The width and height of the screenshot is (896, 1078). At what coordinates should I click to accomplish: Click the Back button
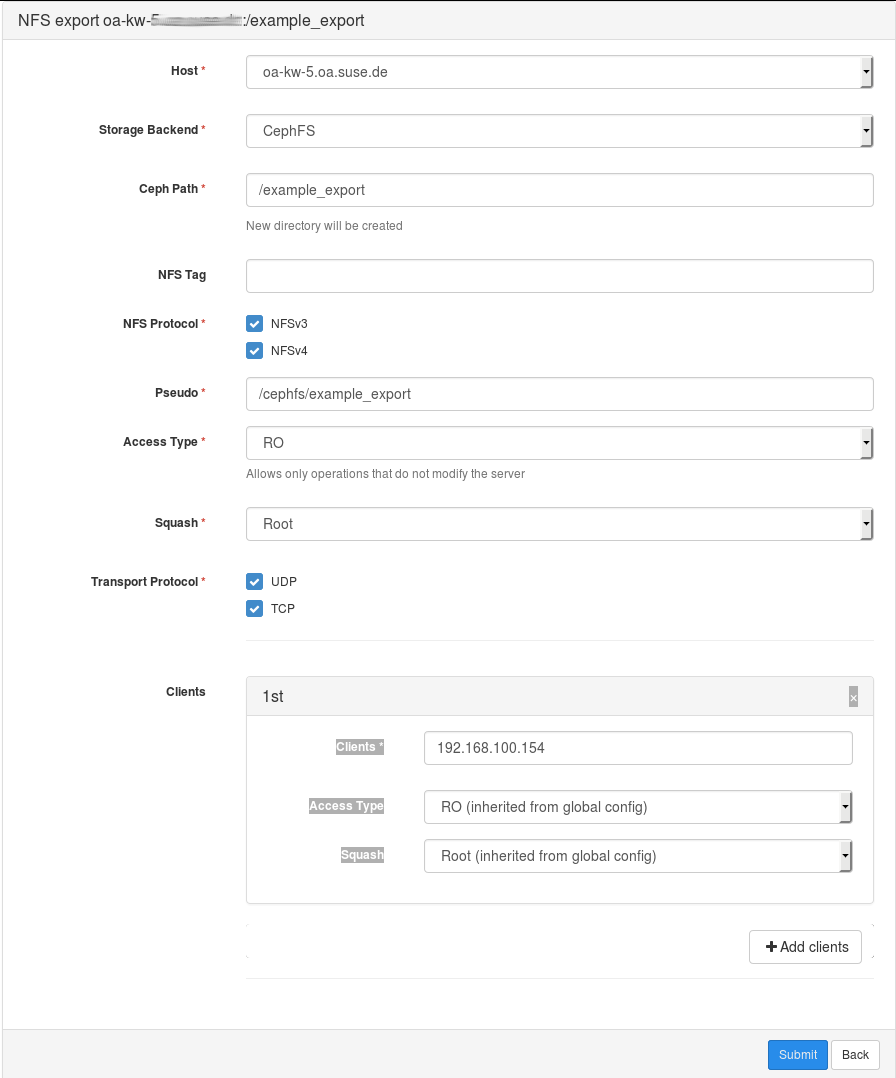[x=855, y=1055]
